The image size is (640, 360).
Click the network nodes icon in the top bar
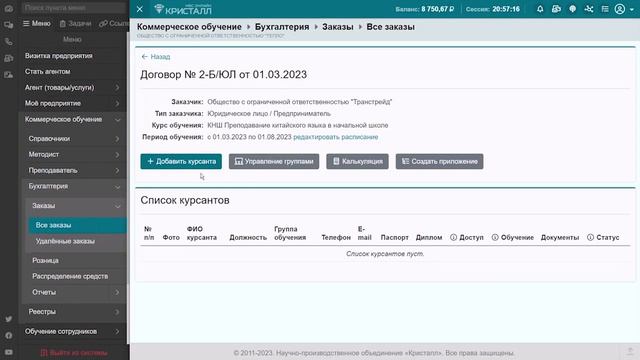click(x=589, y=9)
